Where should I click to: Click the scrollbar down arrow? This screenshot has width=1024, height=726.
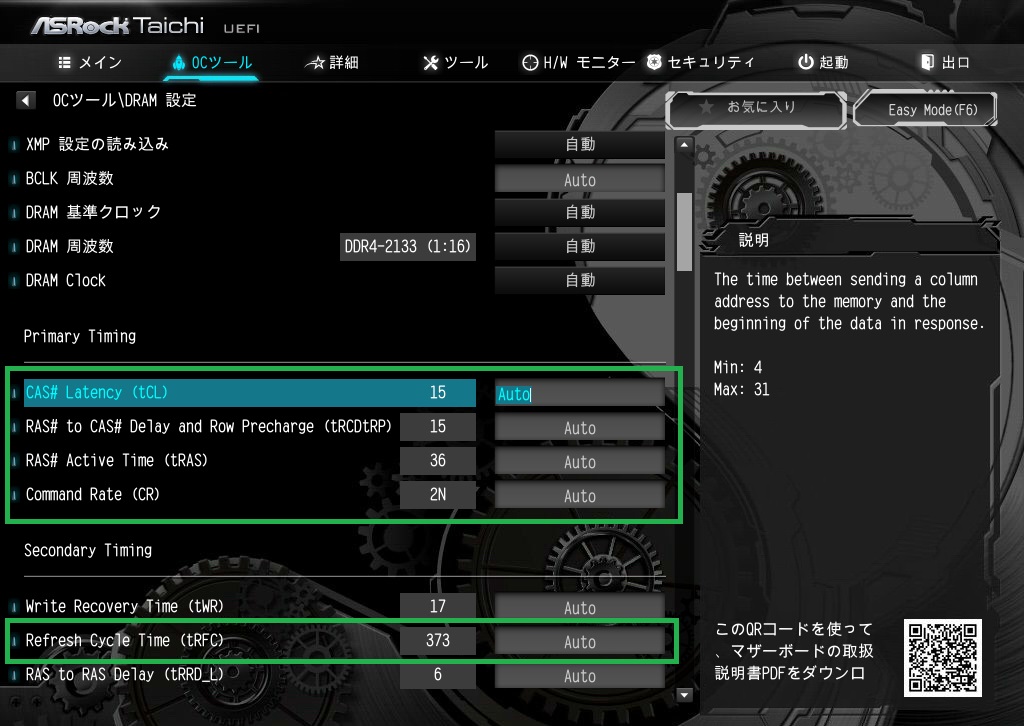(685, 694)
